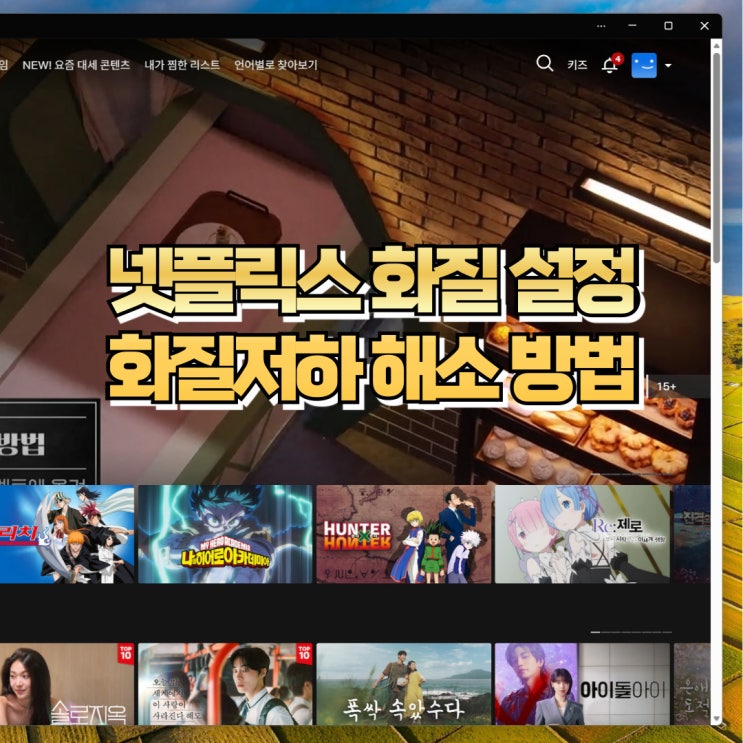Open NEW! 요즘 대세 콘텐츠 menu
Viewport: 743px width, 743px height.
(76, 64)
